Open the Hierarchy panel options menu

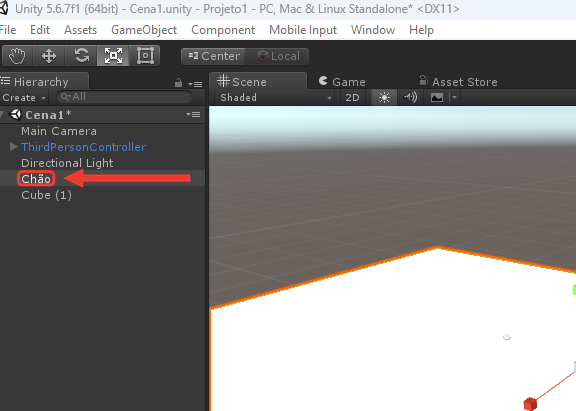(195, 84)
